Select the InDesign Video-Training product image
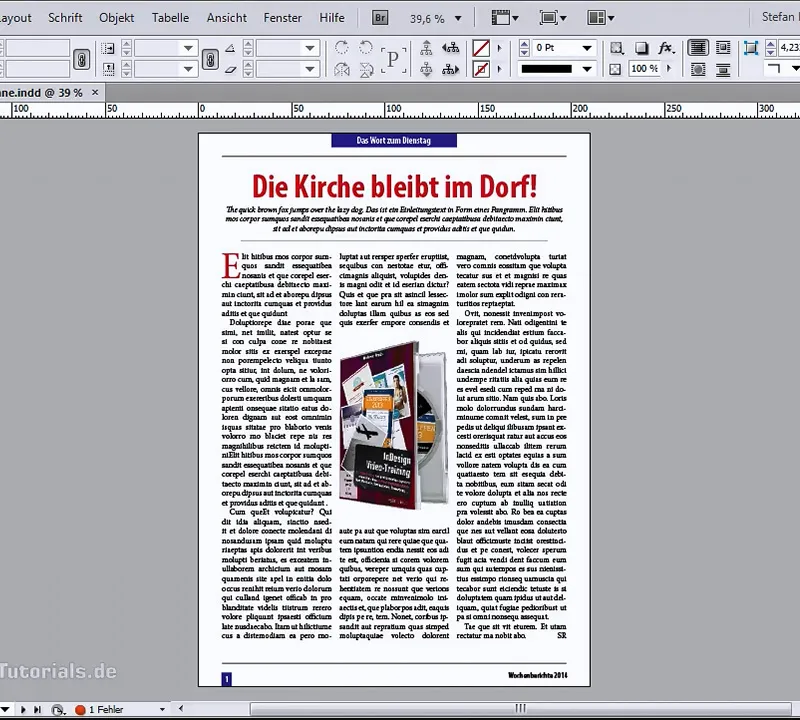Viewport: 800px width, 720px height. [394, 425]
